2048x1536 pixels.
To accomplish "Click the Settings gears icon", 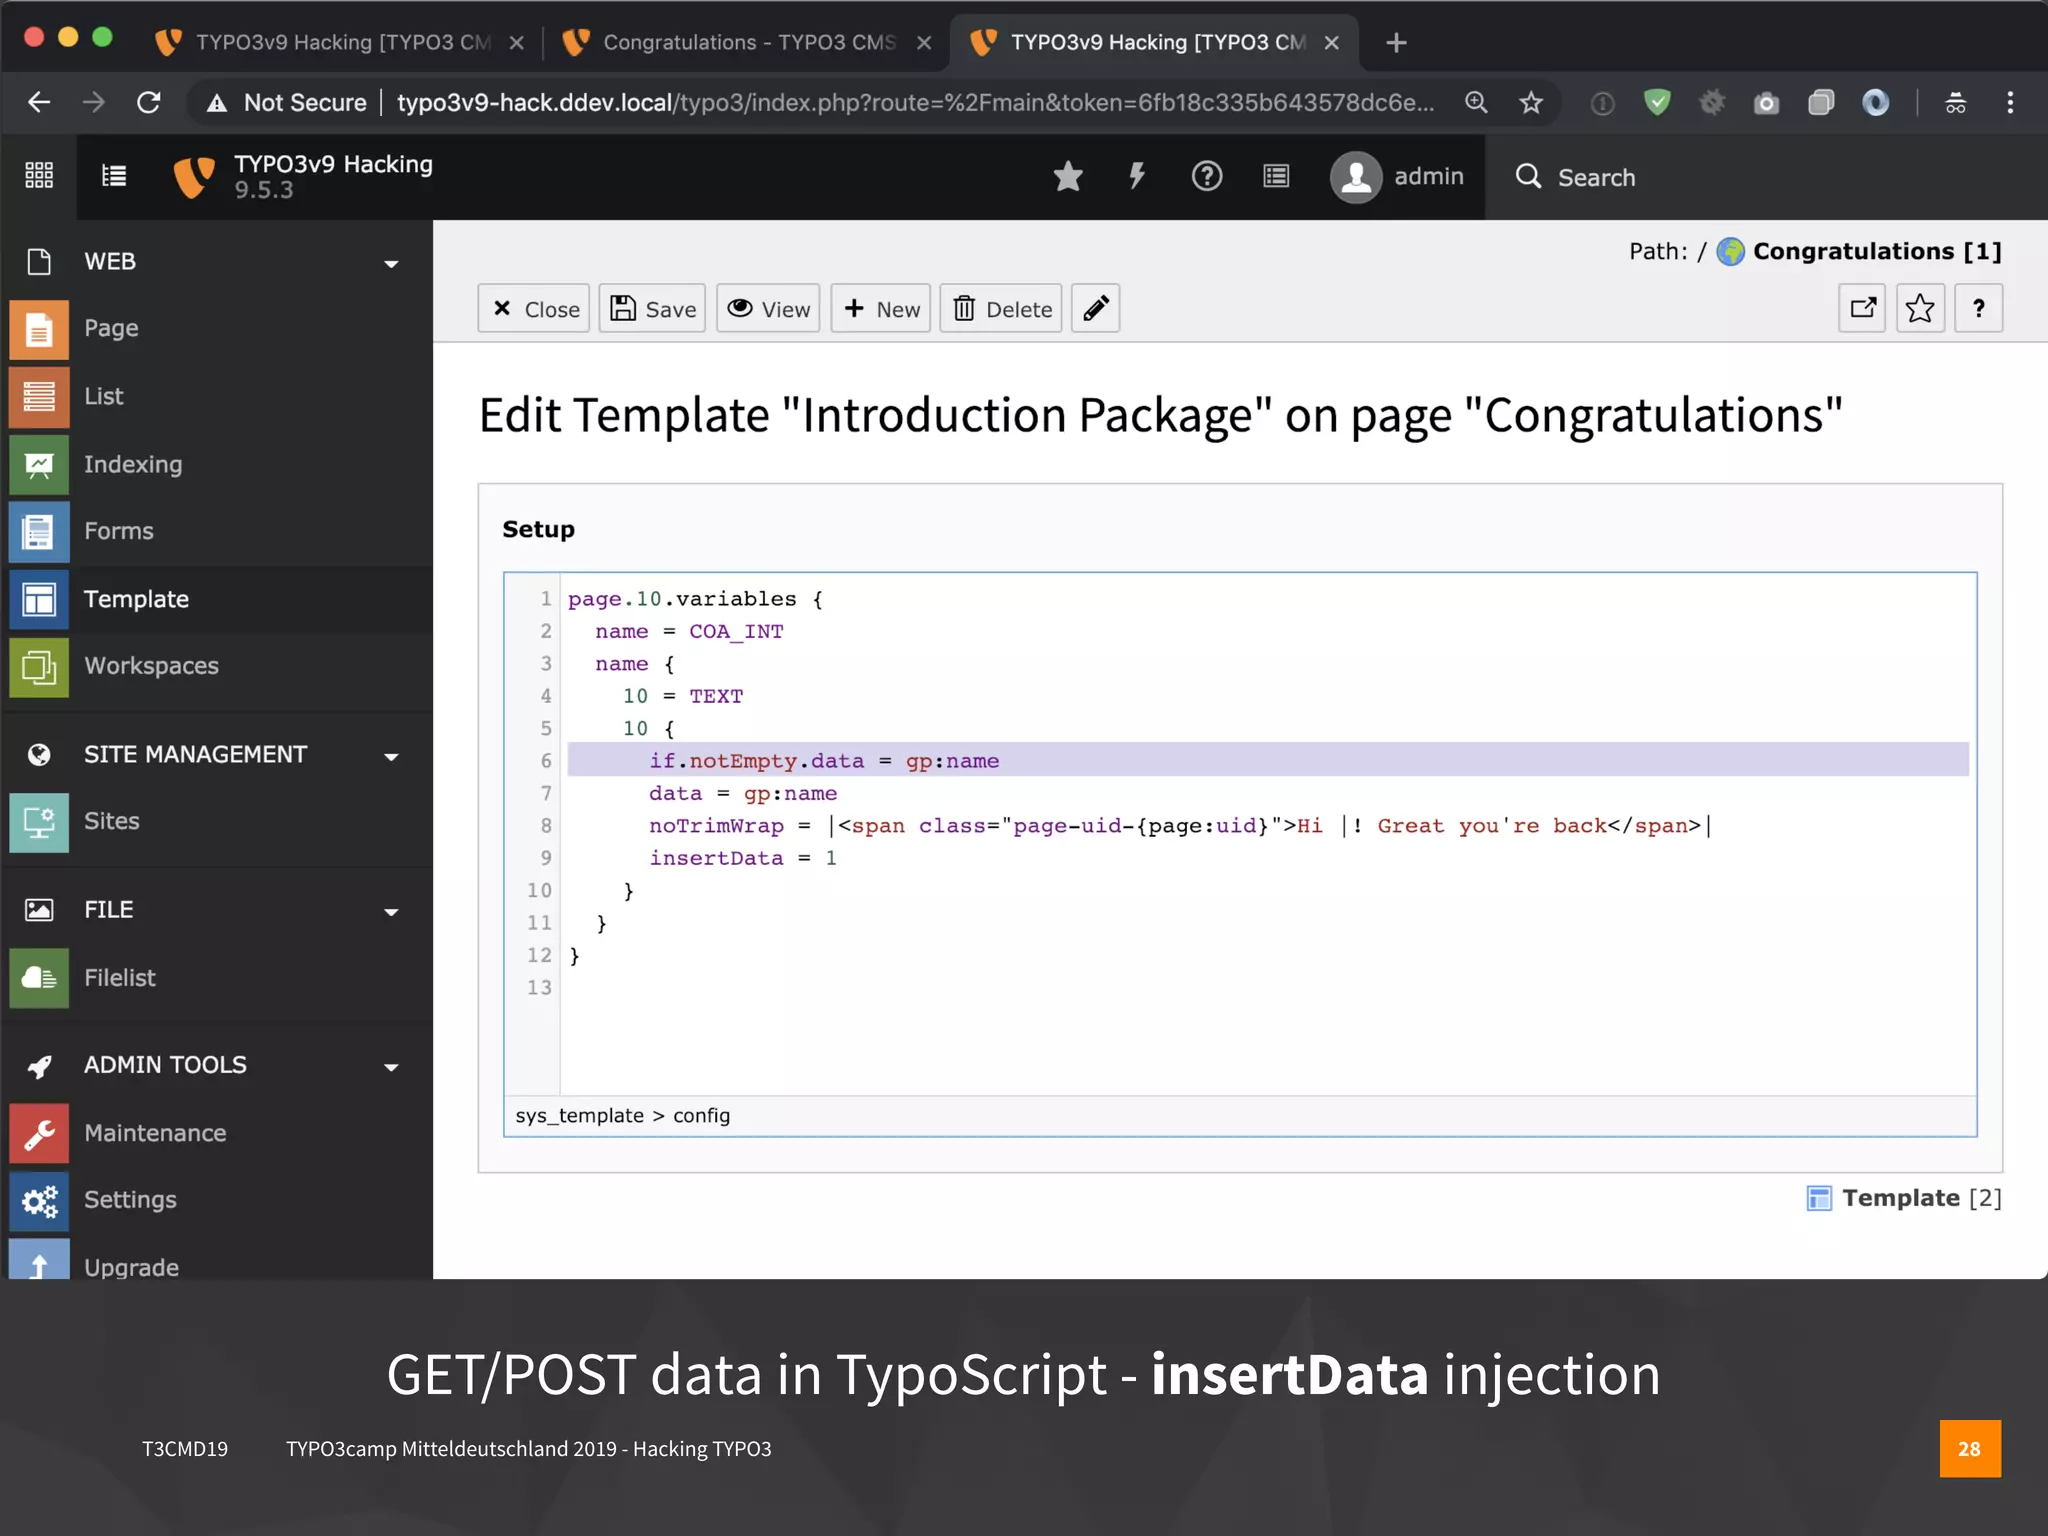I will [x=39, y=1201].
